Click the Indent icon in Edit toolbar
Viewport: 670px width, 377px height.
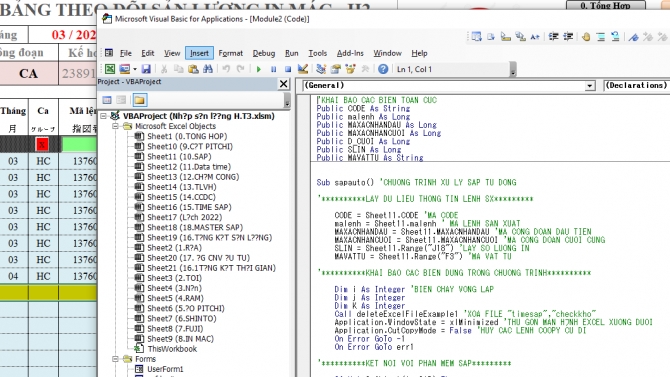pos(553,37)
